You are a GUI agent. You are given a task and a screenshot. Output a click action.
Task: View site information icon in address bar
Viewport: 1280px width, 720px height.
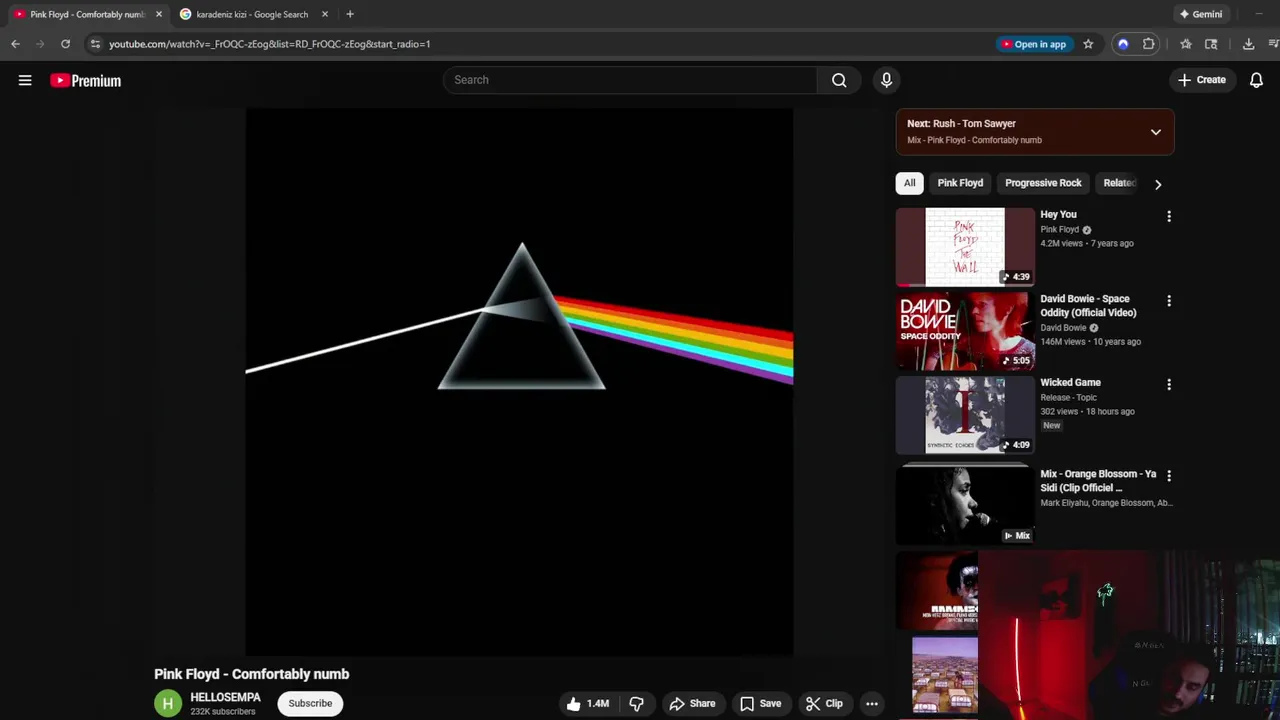pos(94,44)
